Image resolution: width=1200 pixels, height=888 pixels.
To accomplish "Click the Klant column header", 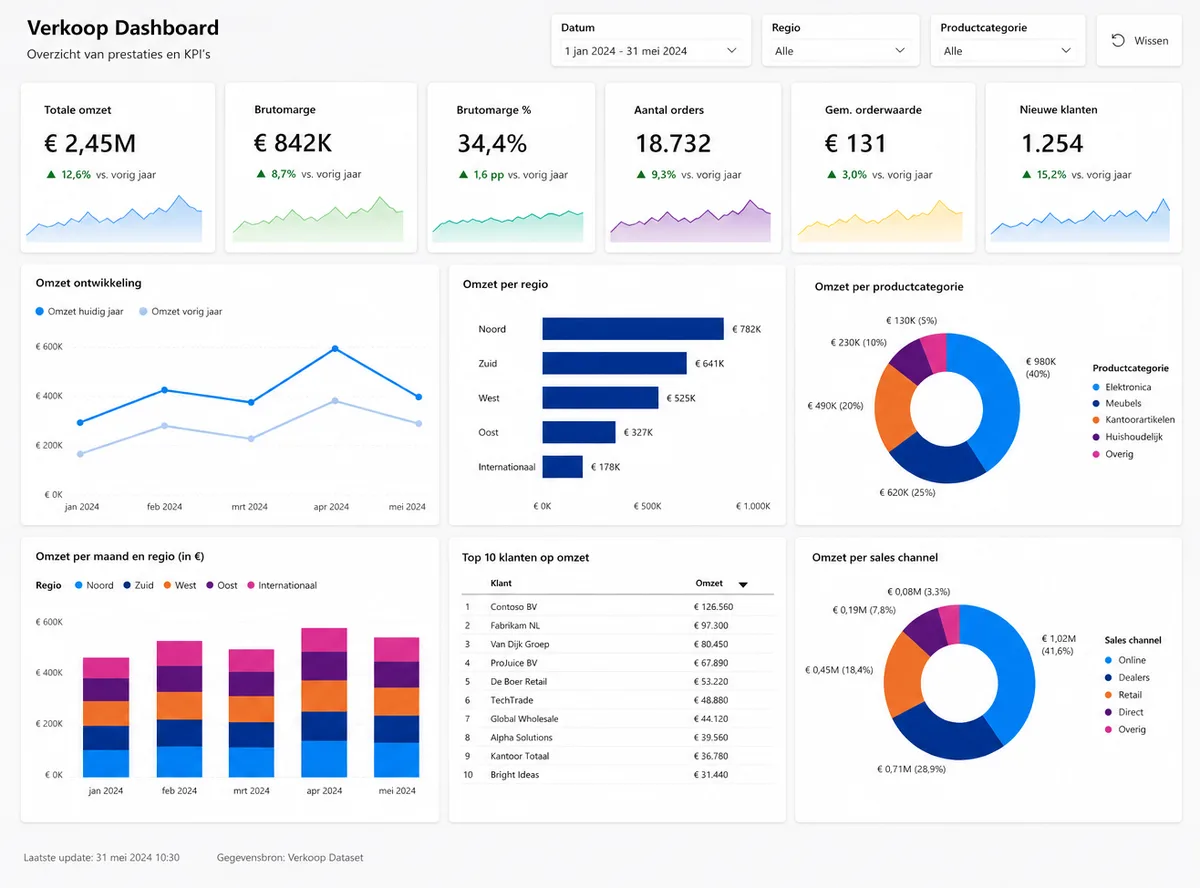I will click(x=501, y=583).
